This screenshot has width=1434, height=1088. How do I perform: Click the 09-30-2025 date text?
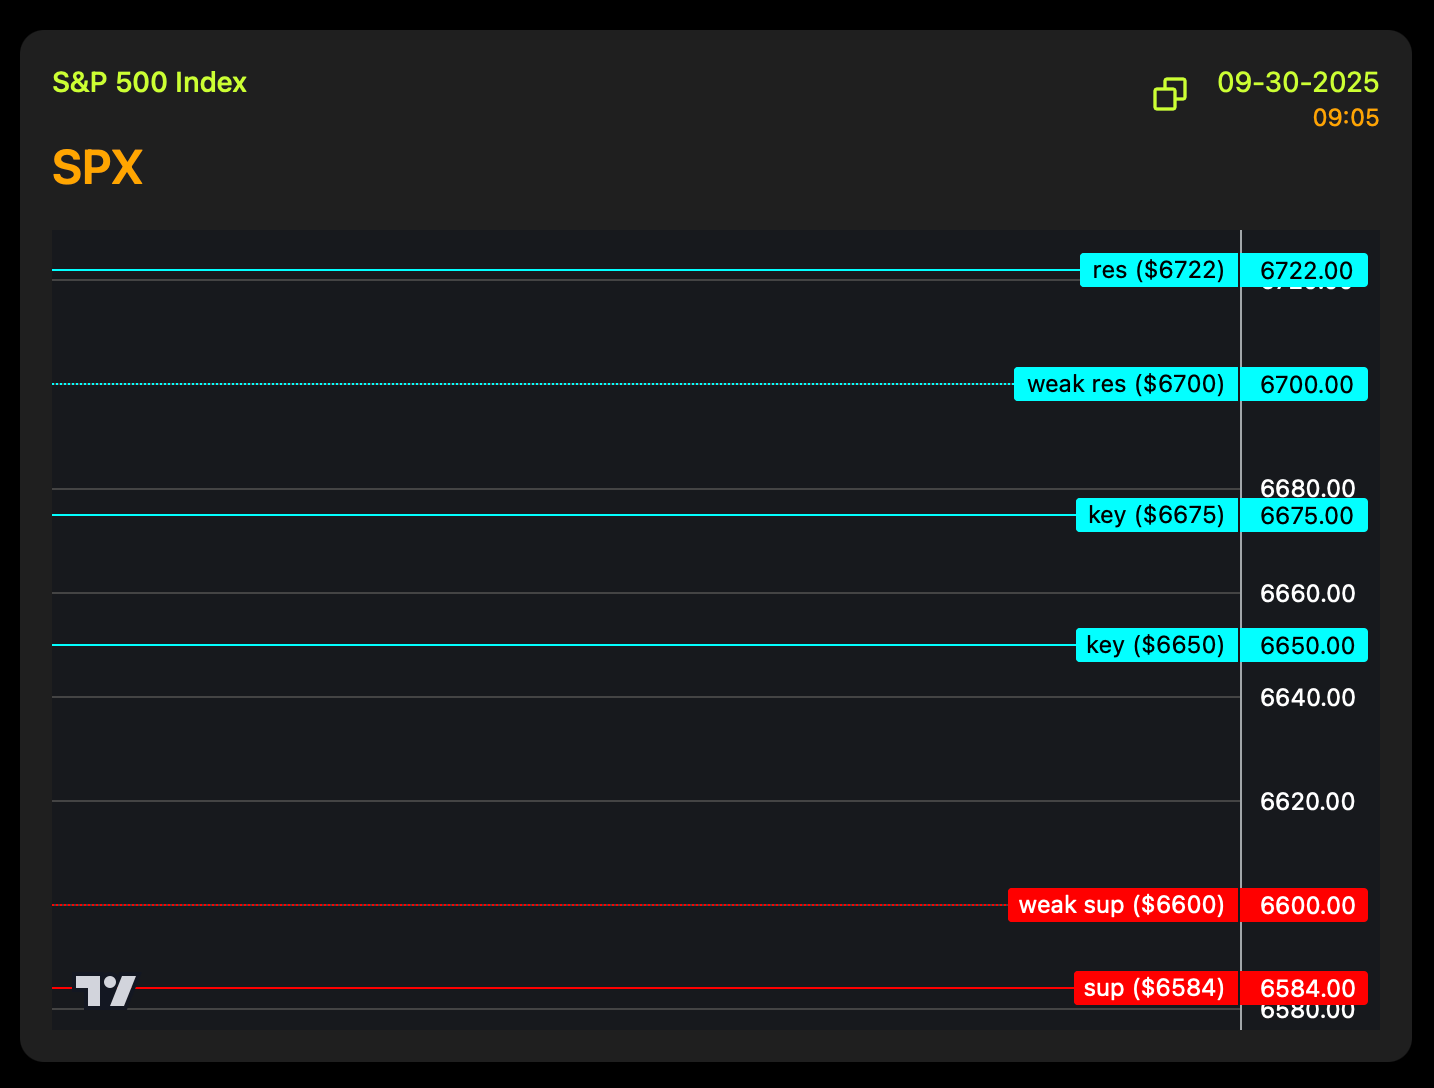tap(1297, 82)
